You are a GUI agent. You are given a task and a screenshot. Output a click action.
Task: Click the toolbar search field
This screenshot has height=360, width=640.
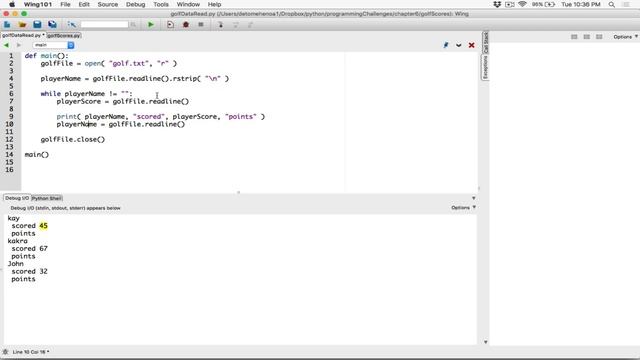click(x=104, y=24)
